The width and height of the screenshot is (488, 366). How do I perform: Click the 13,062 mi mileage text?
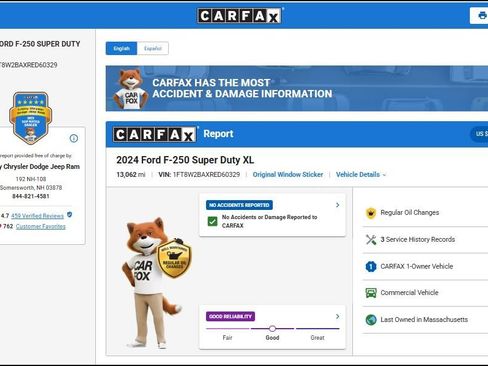131,175
